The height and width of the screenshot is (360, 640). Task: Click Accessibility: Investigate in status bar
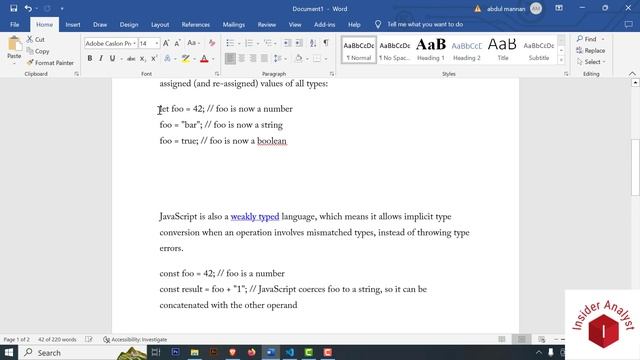point(135,339)
